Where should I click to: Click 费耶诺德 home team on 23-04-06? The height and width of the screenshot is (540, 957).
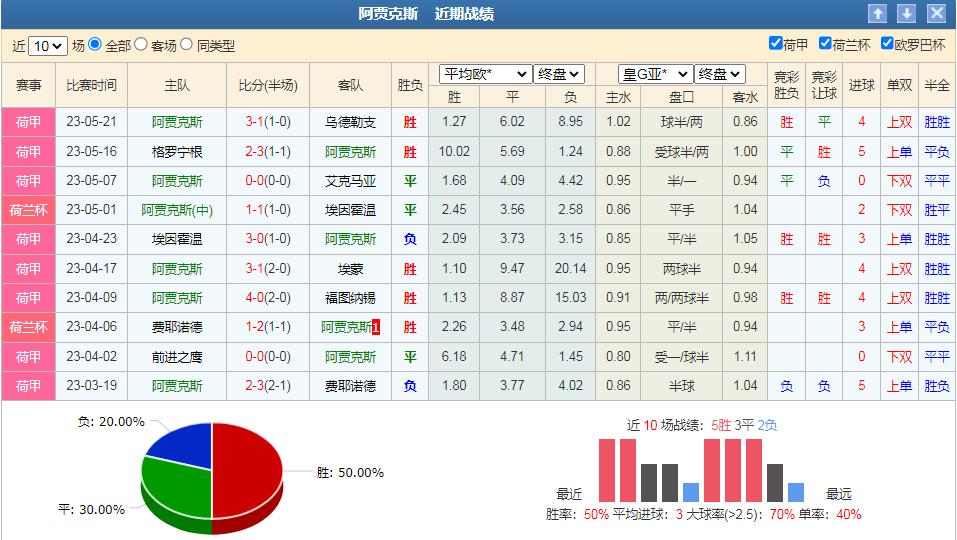177,327
